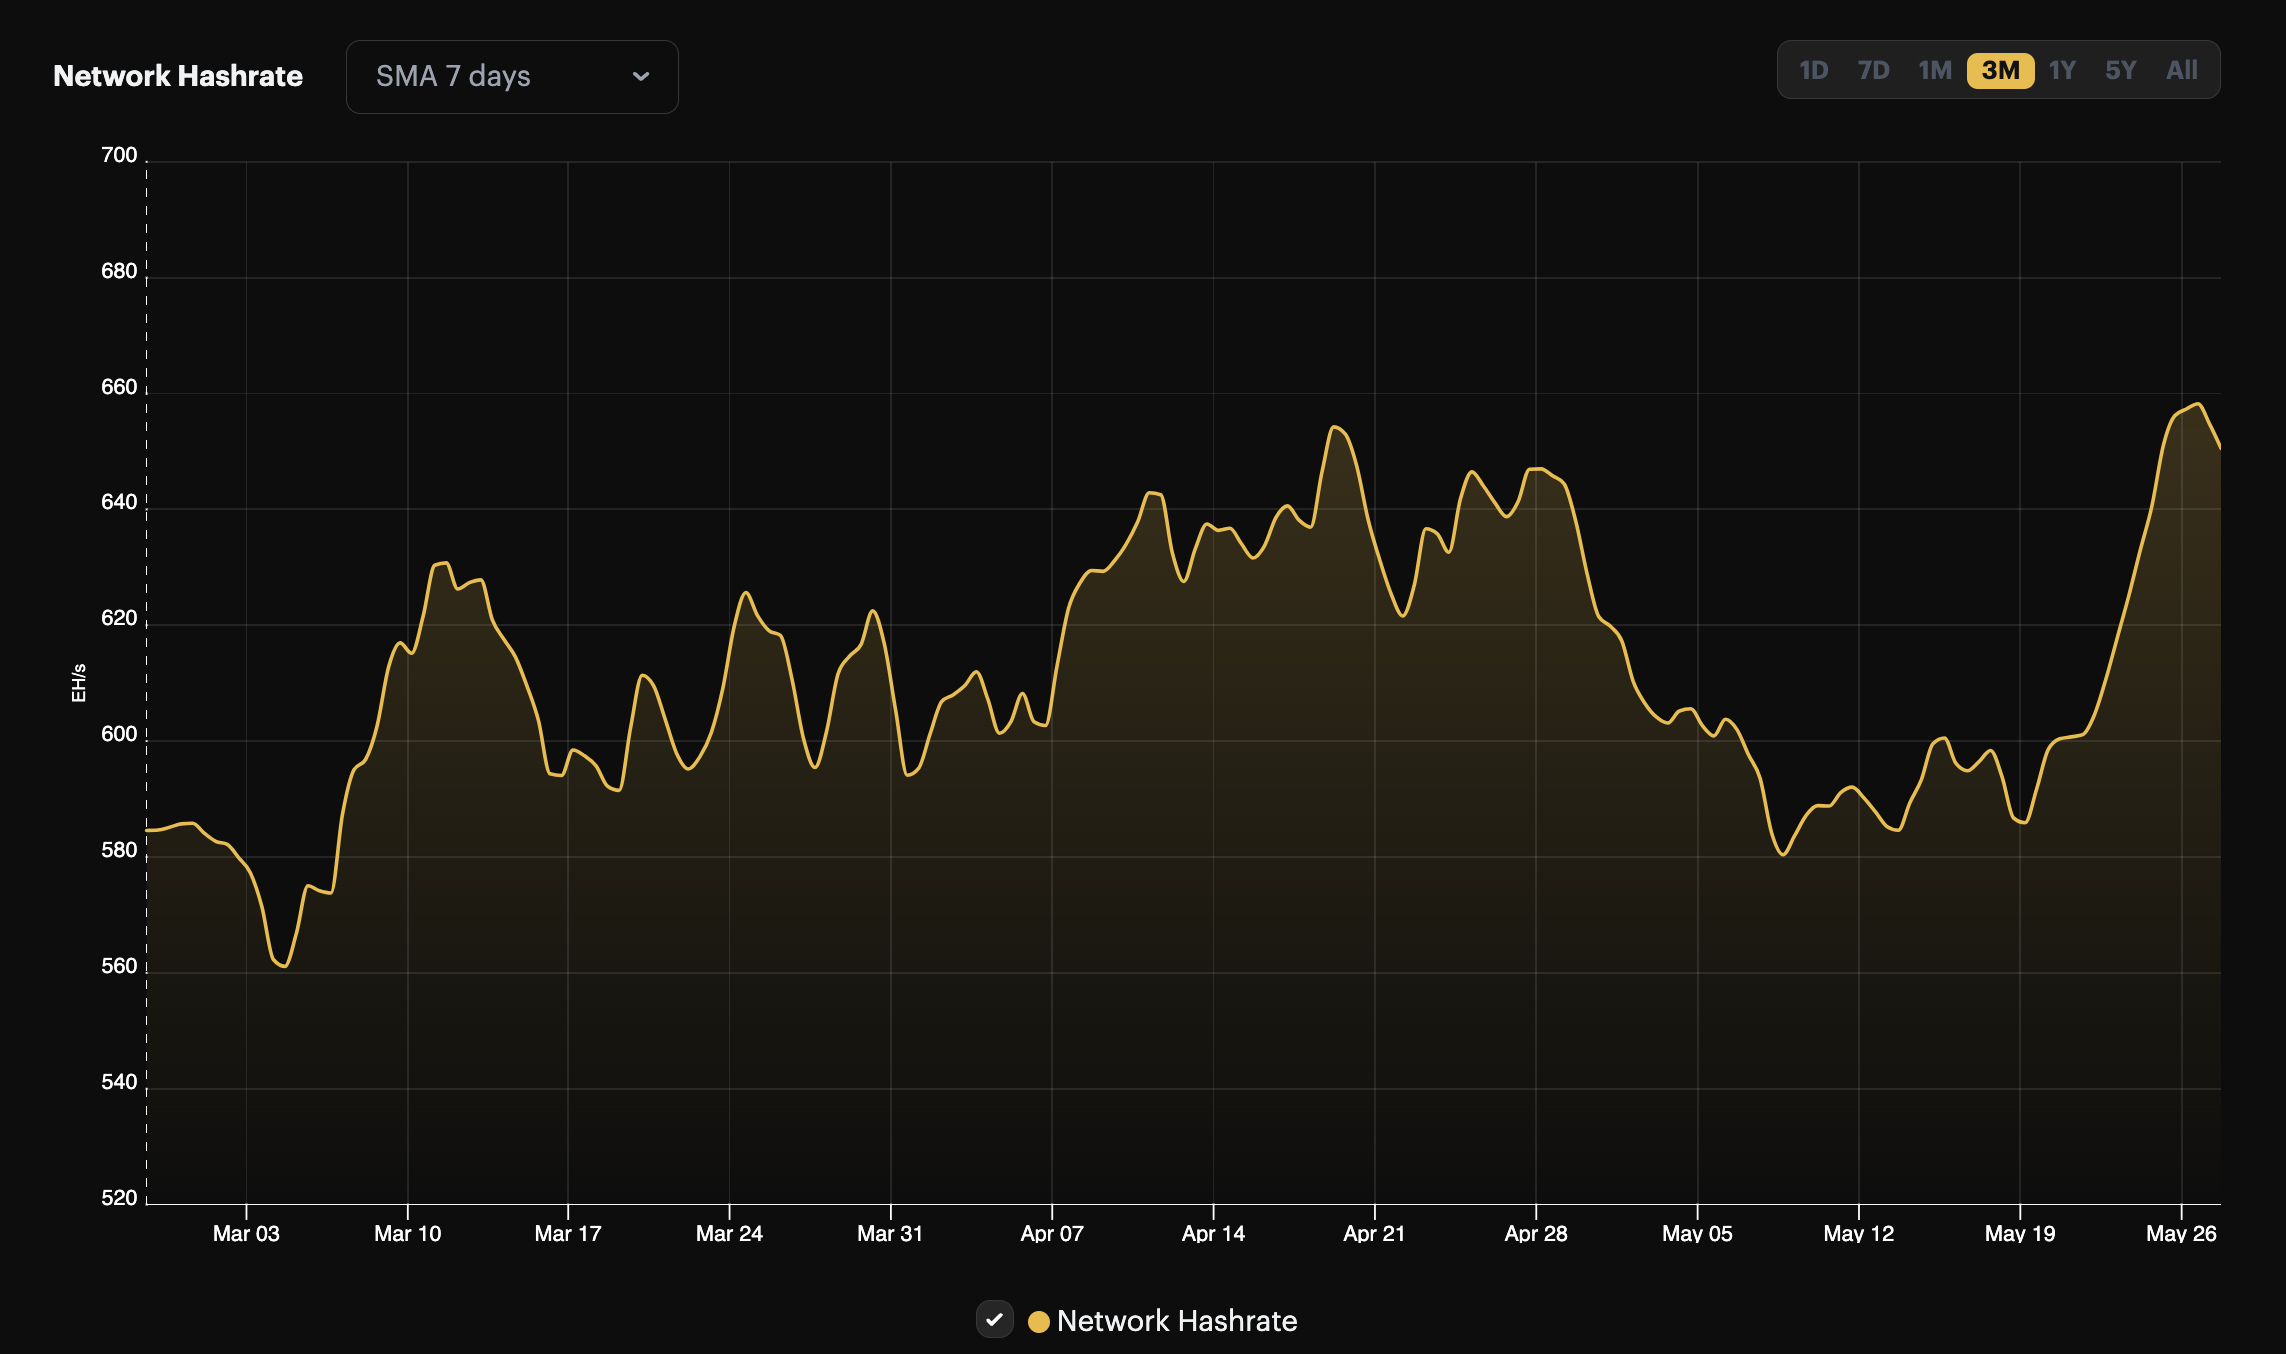
Task: Expand the moving average options list
Action: 510,77
